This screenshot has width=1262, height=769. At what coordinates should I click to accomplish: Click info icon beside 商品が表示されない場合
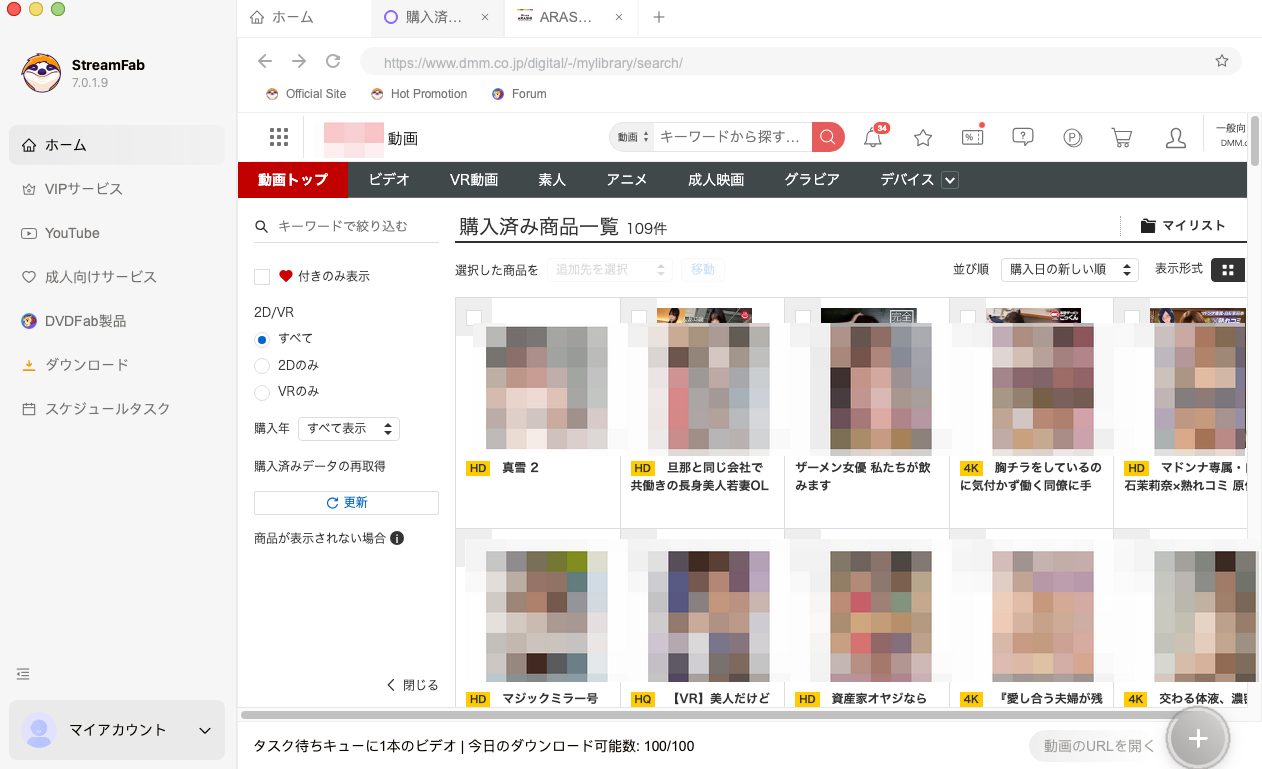coord(397,538)
